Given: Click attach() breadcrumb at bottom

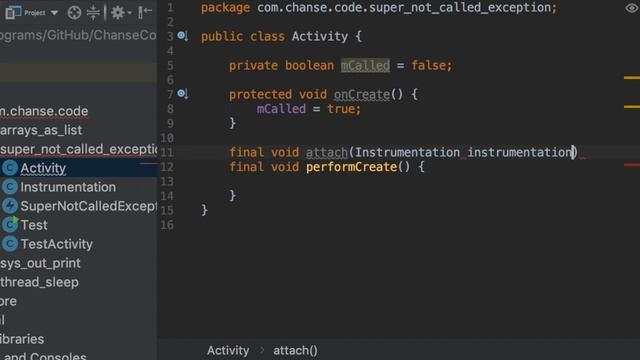Looking at the screenshot, I should point(295,351).
